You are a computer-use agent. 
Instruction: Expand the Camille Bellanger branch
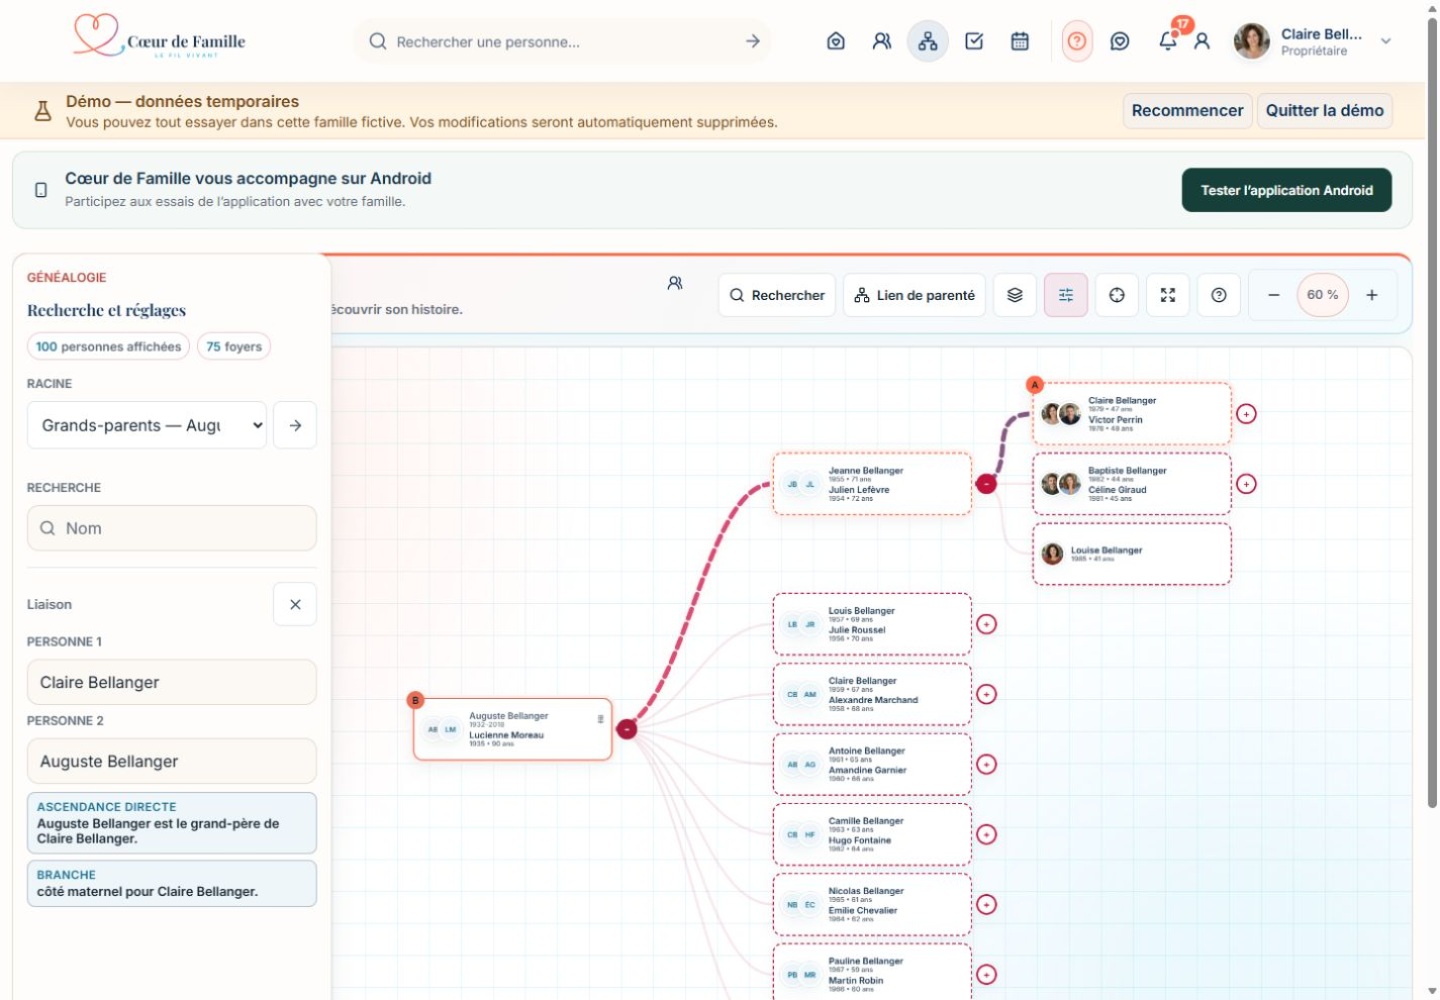click(x=986, y=834)
